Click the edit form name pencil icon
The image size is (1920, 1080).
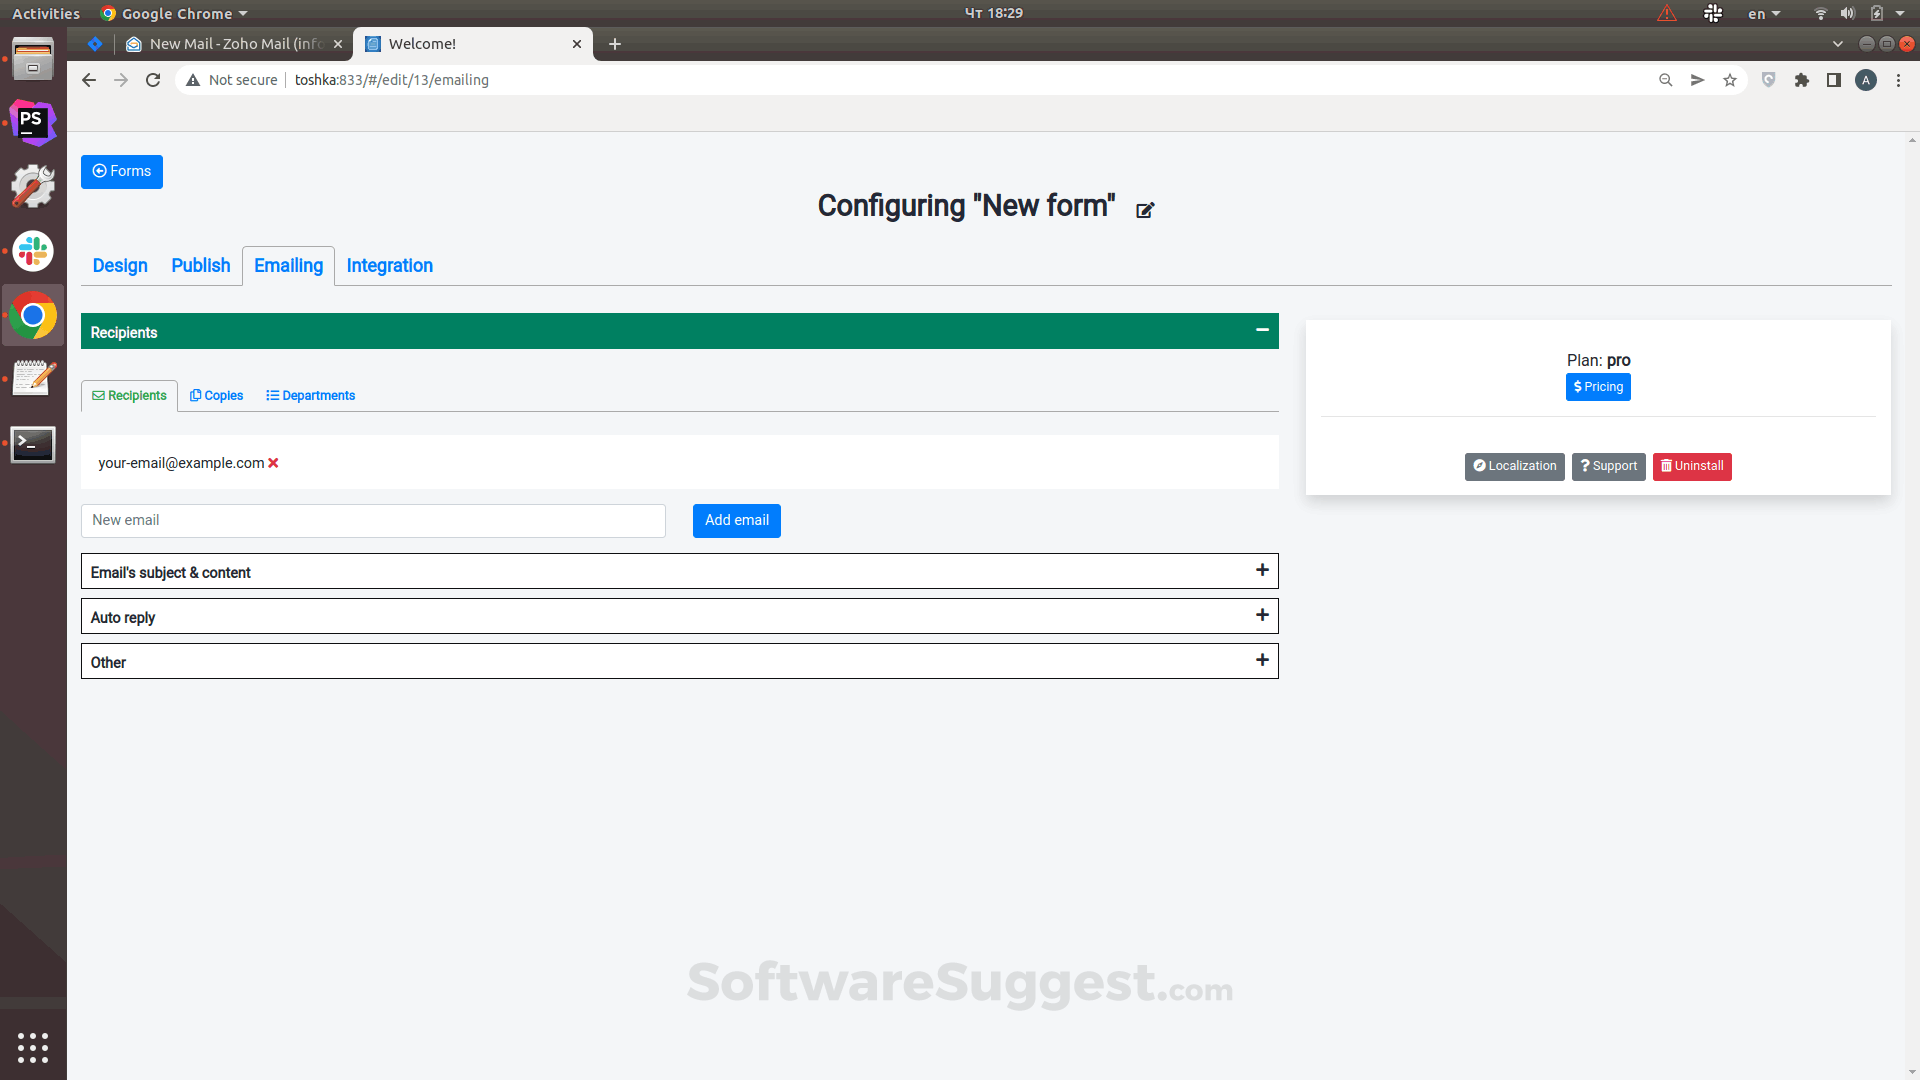click(1145, 210)
